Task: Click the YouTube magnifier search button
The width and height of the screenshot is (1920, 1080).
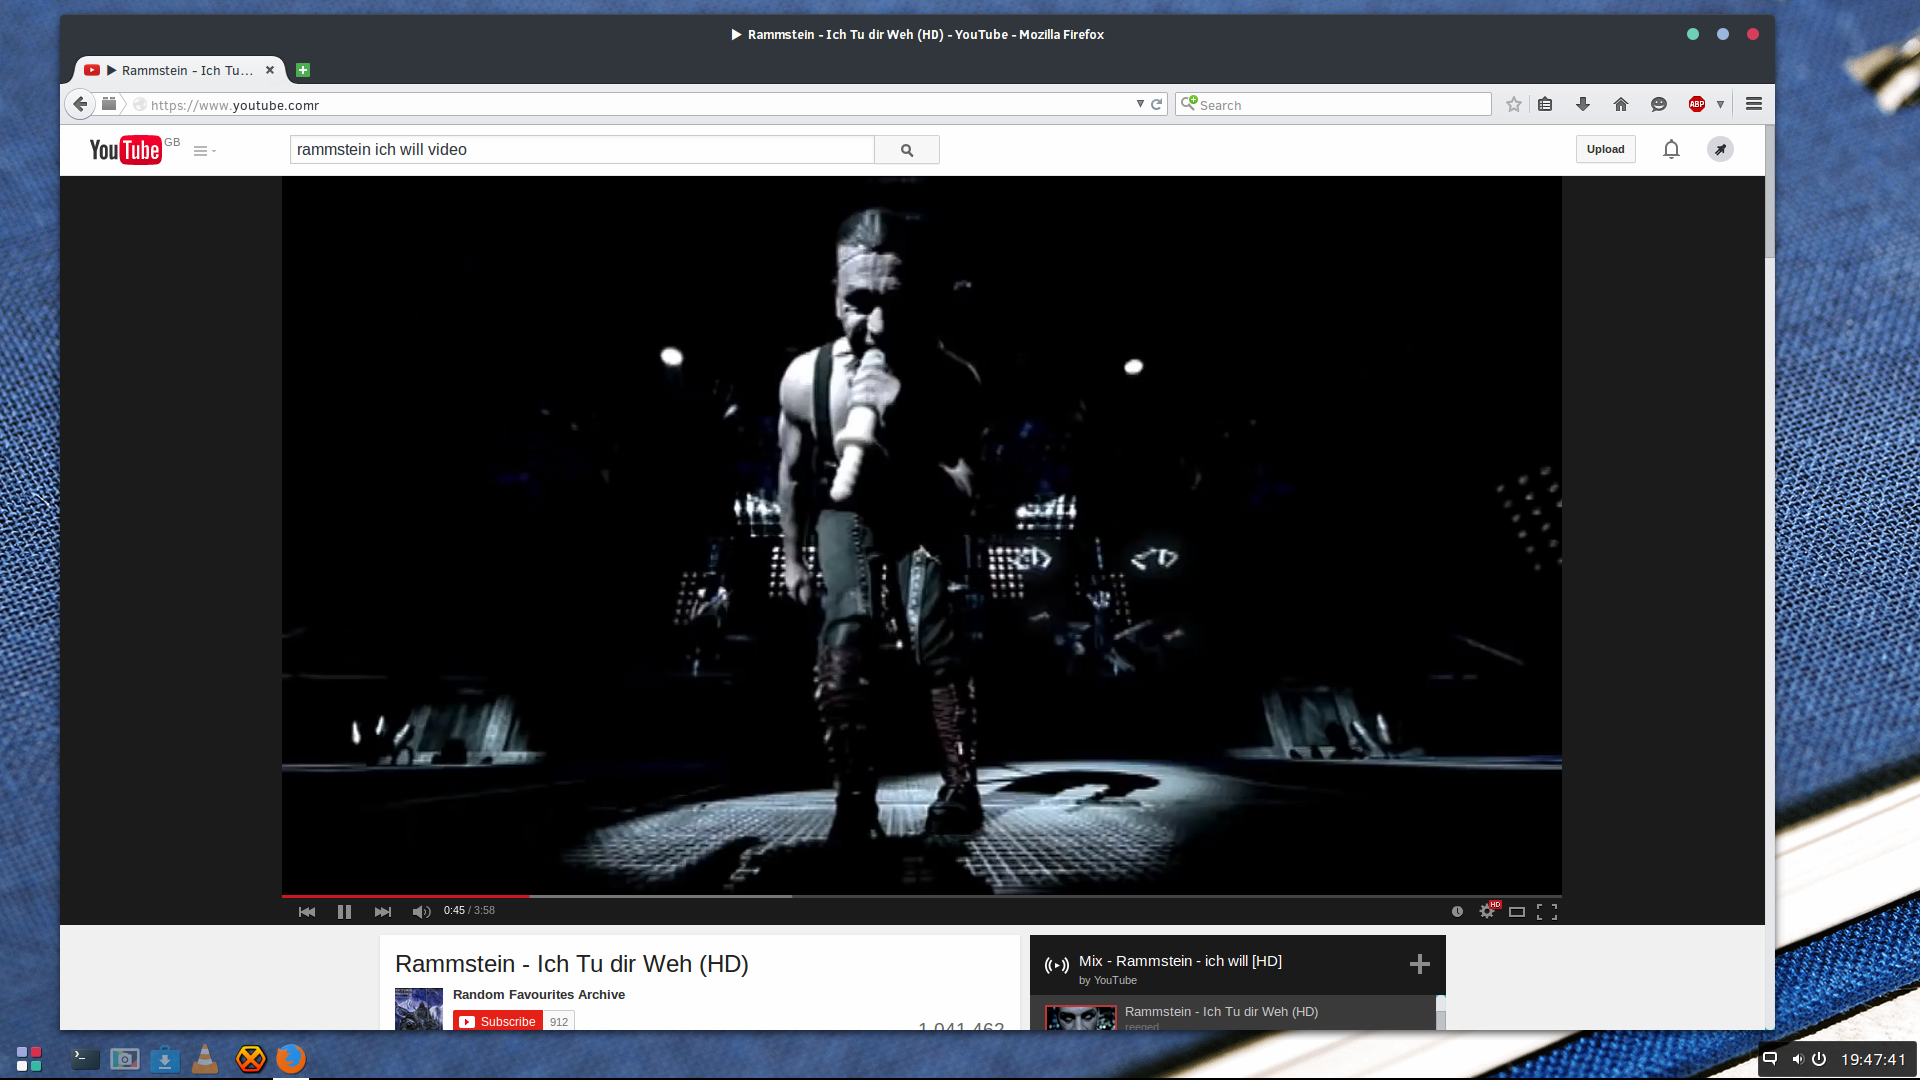Action: [x=907, y=149]
